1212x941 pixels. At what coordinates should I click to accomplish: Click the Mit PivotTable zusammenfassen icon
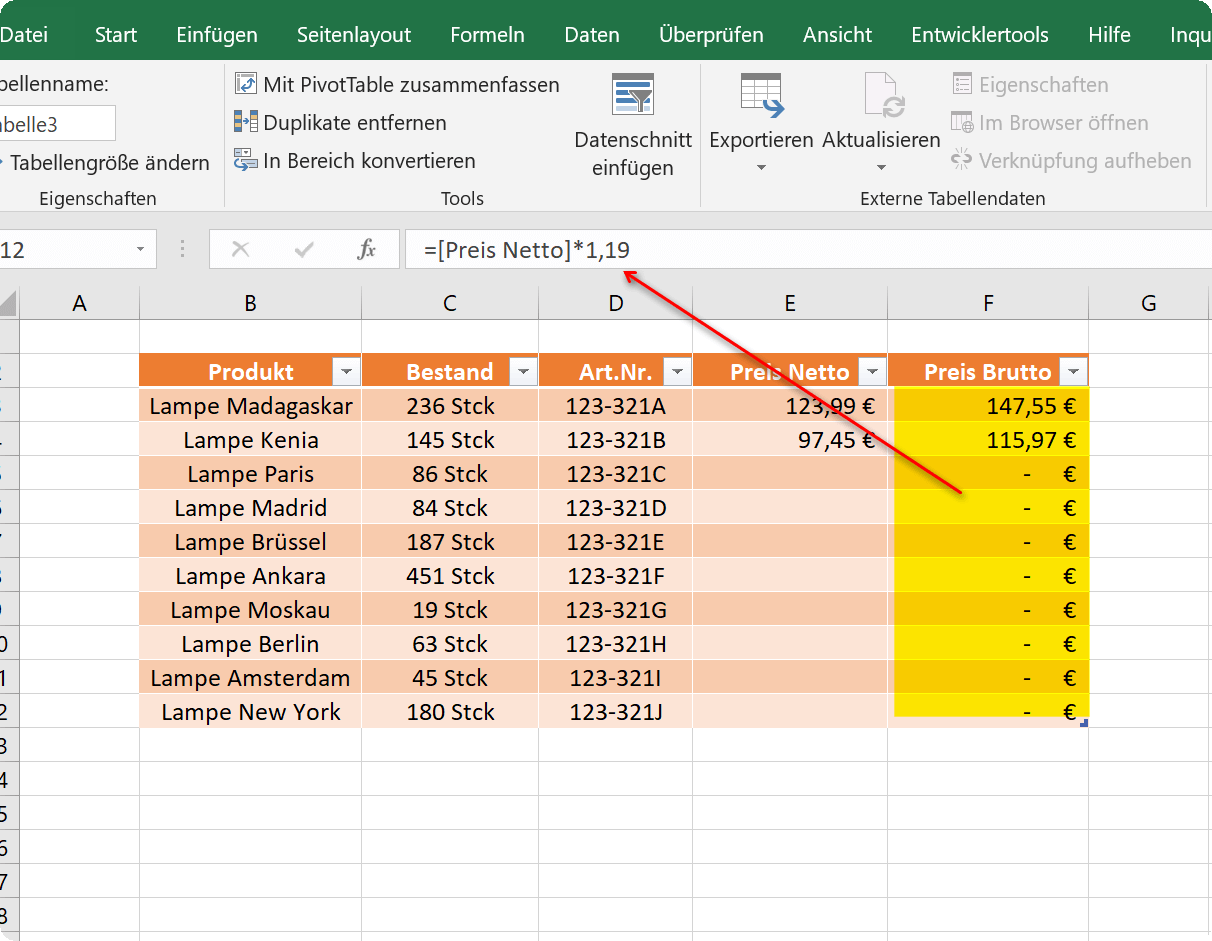coord(245,83)
